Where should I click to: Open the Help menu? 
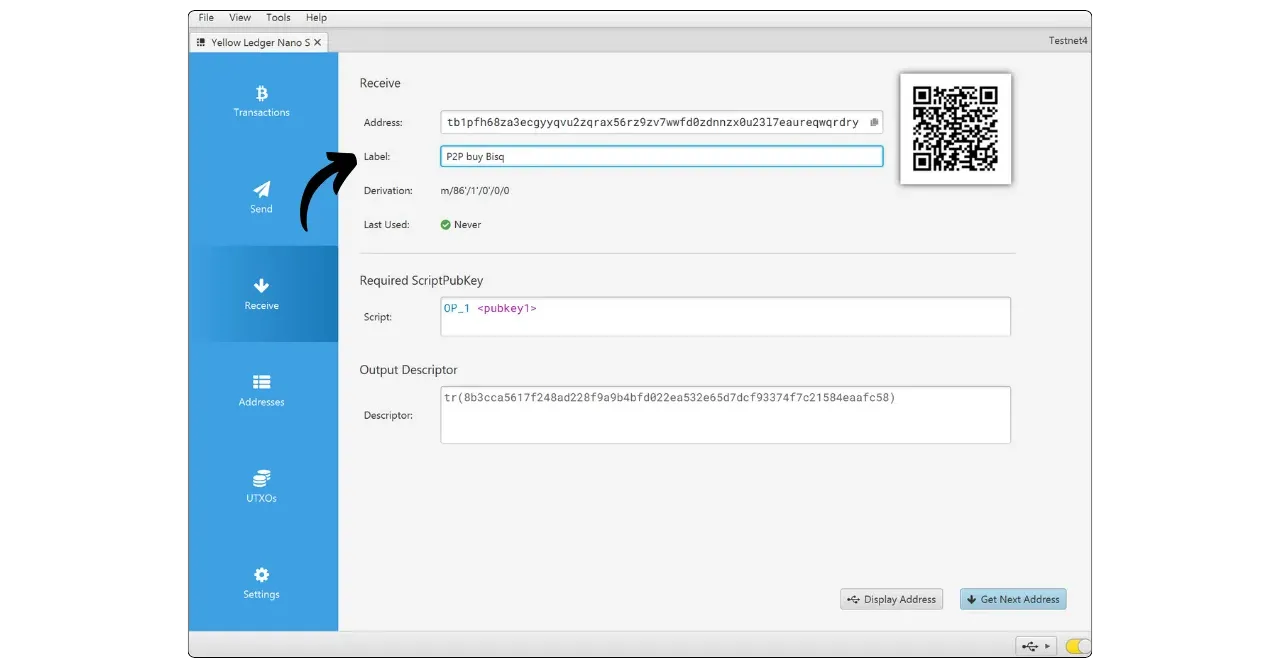[316, 18]
